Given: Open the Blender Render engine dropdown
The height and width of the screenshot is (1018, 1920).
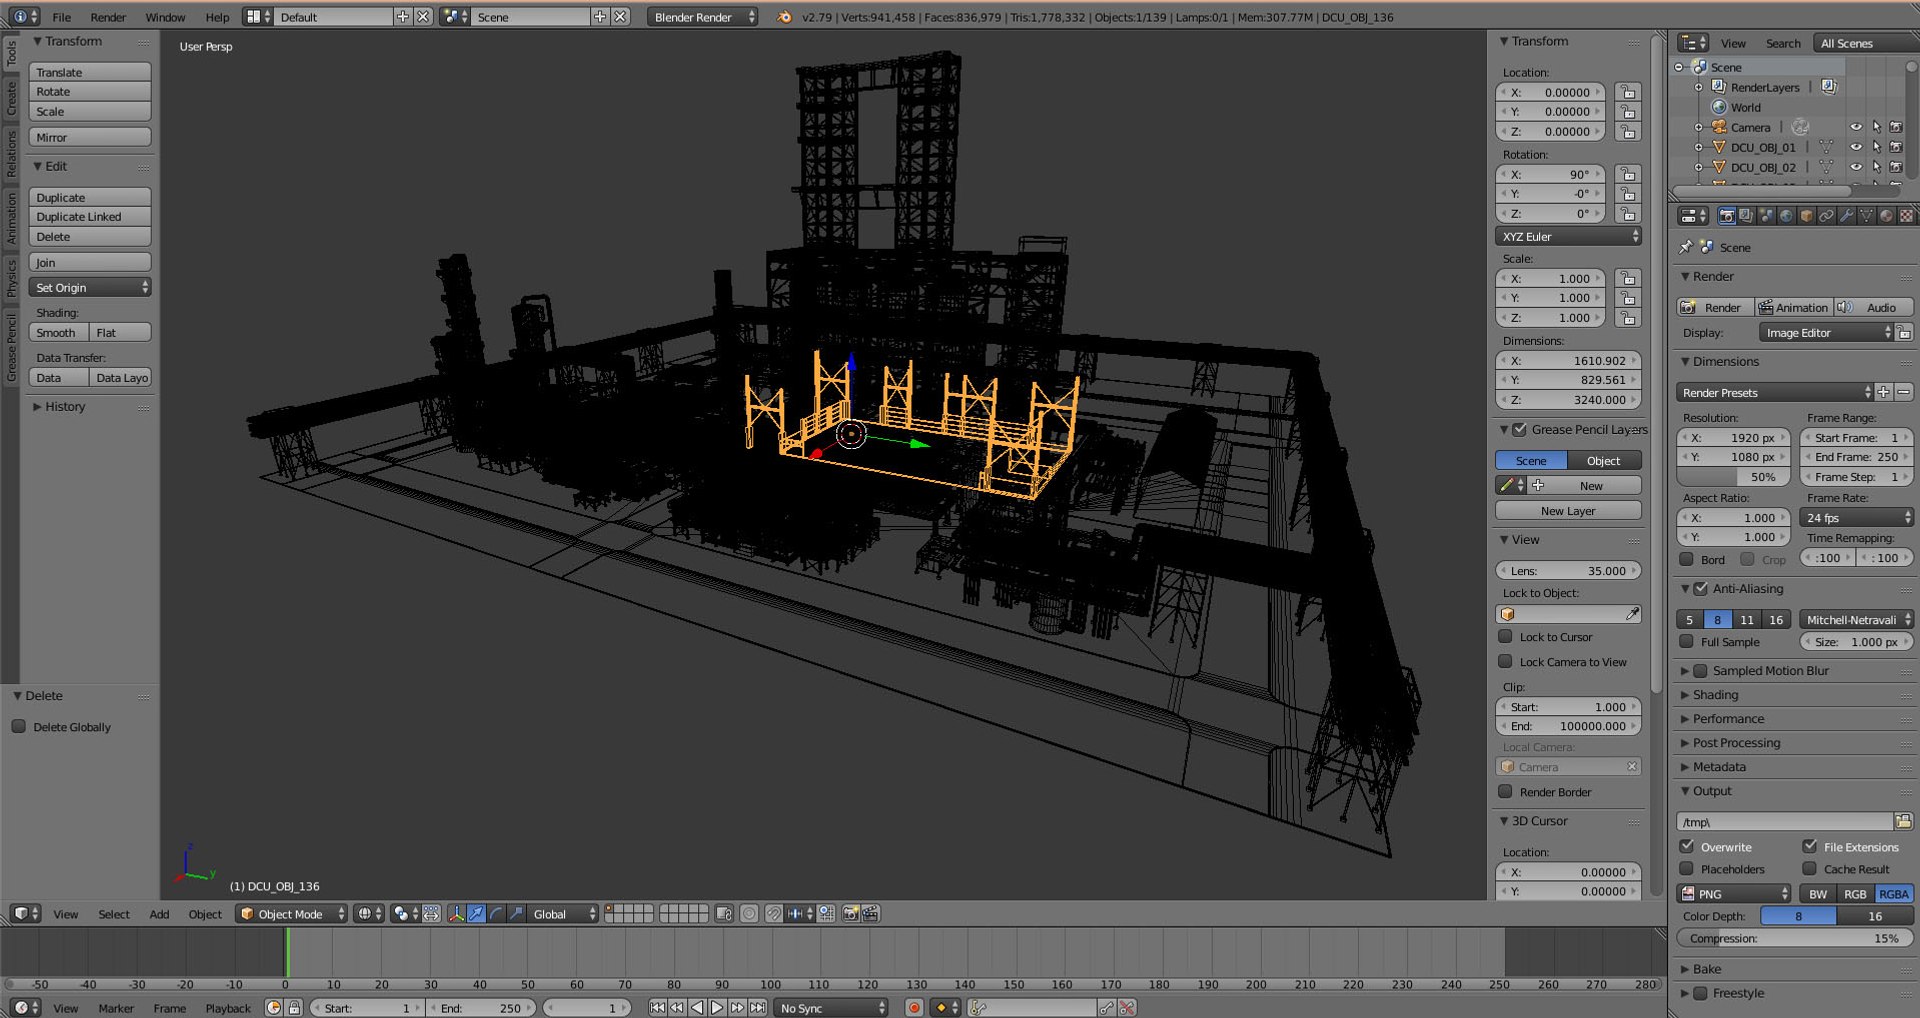Looking at the screenshot, I should click(x=702, y=17).
